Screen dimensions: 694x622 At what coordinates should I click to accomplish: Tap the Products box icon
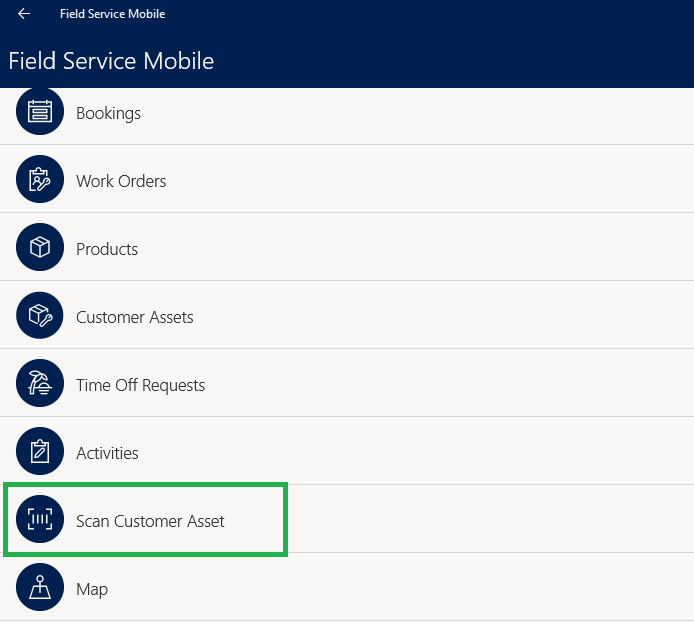(x=40, y=247)
